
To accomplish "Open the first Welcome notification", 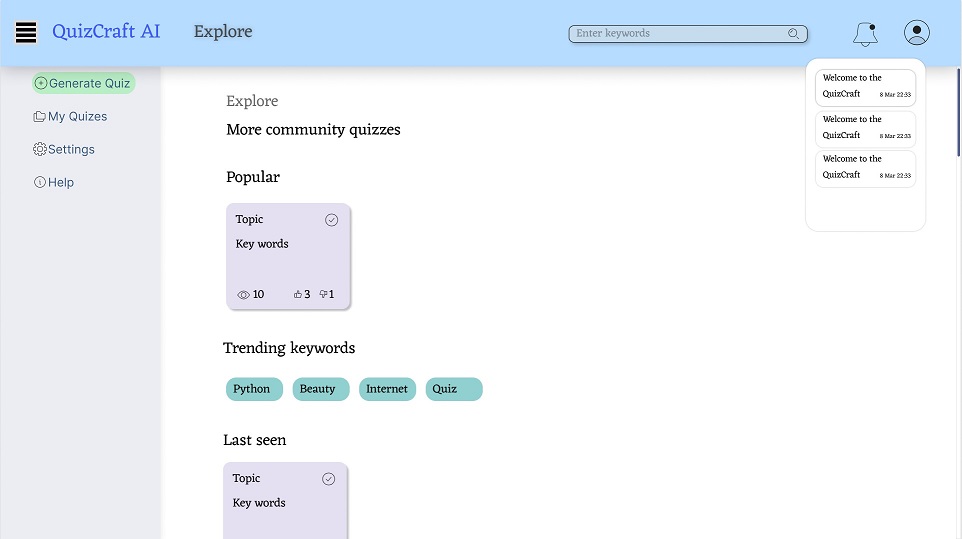I will 865,87.
